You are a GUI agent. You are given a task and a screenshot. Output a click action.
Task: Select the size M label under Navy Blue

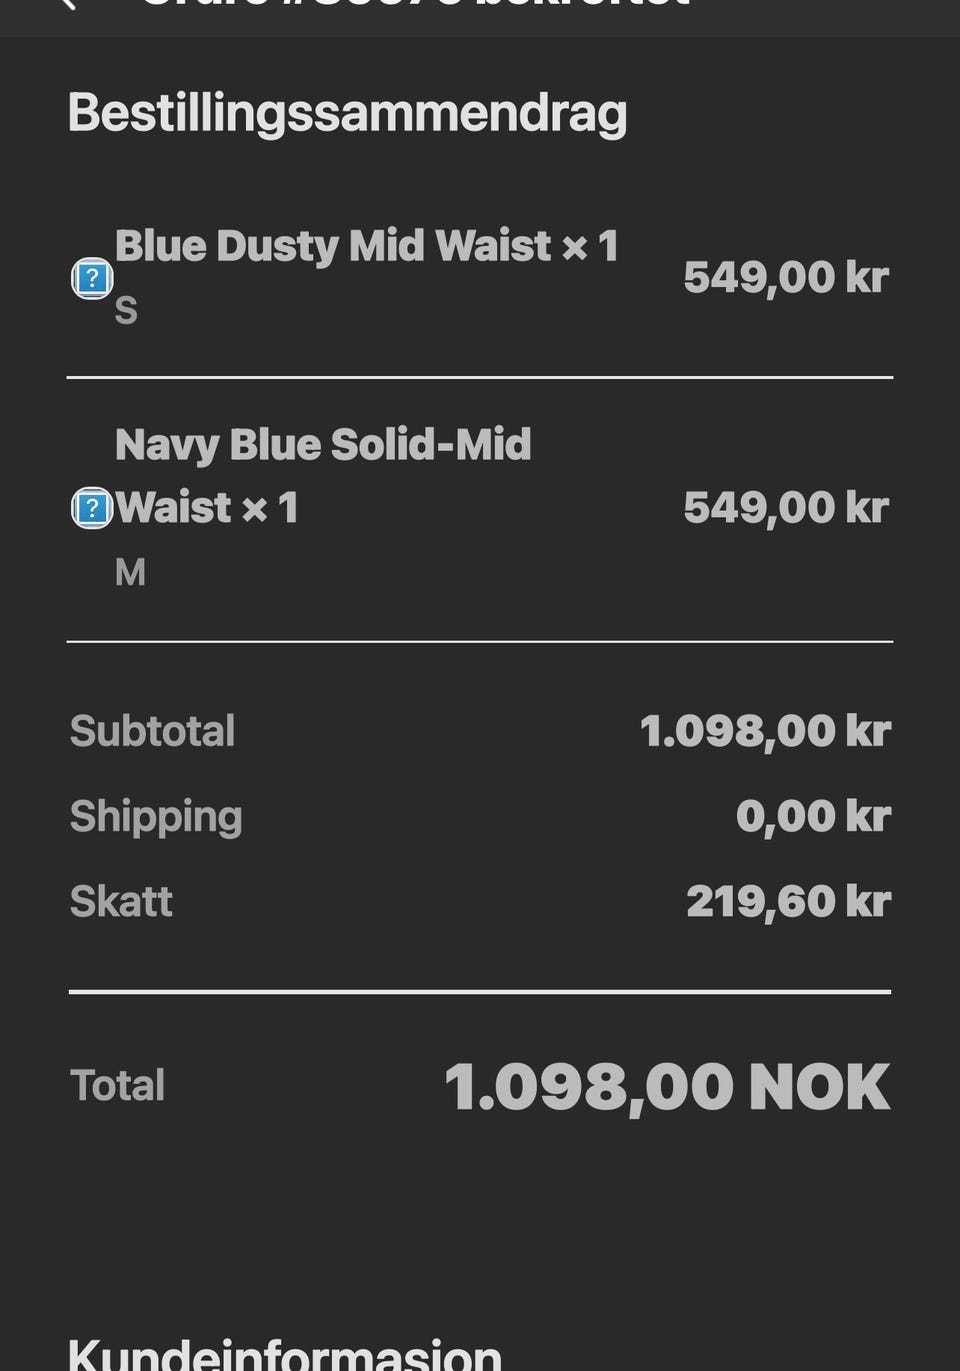[130, 572]
